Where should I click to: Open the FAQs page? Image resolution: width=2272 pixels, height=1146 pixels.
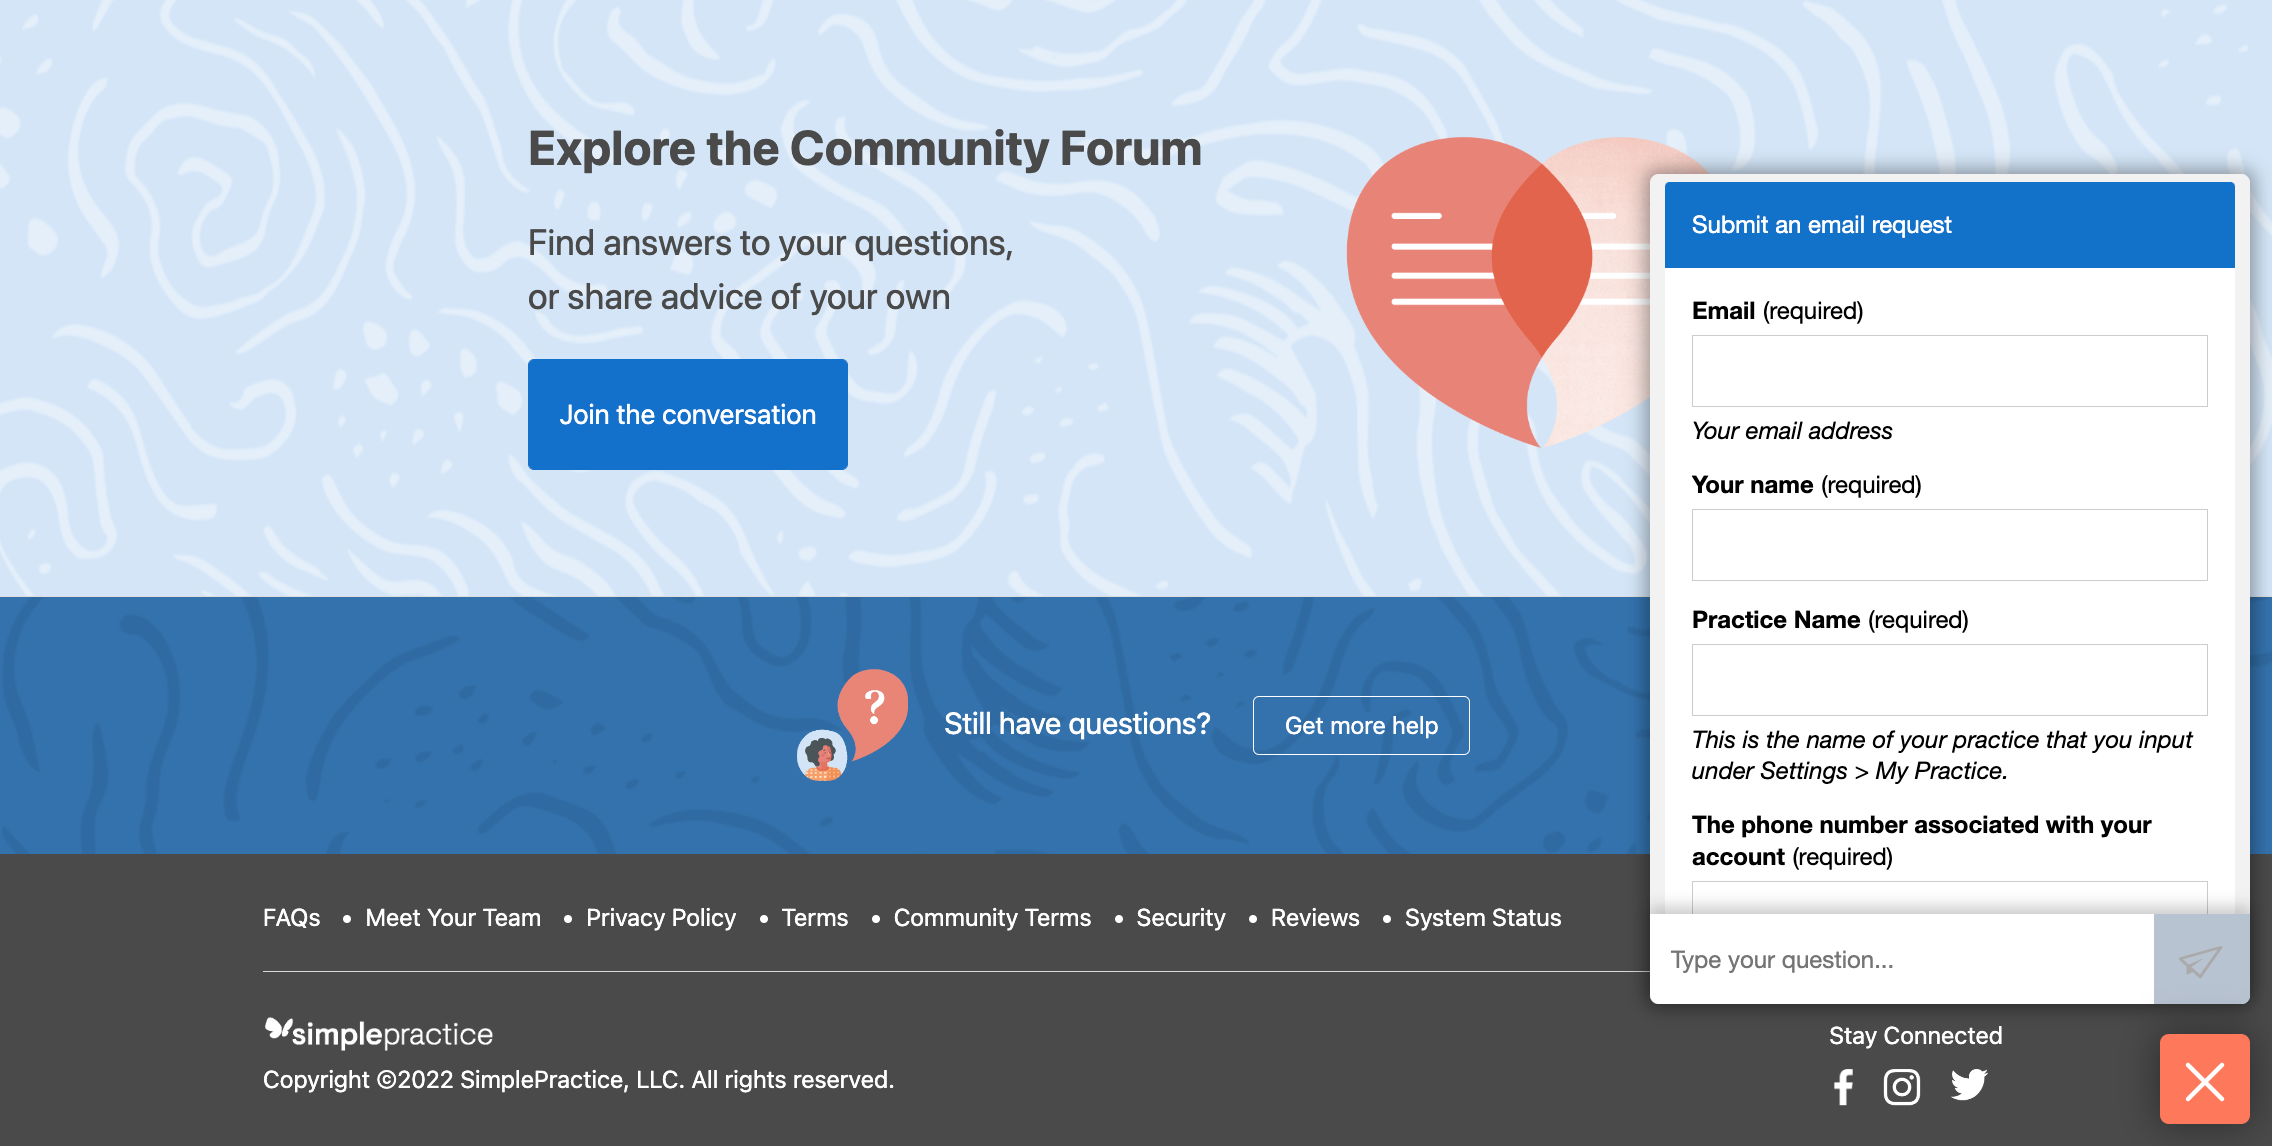click(x=290, y=917)
